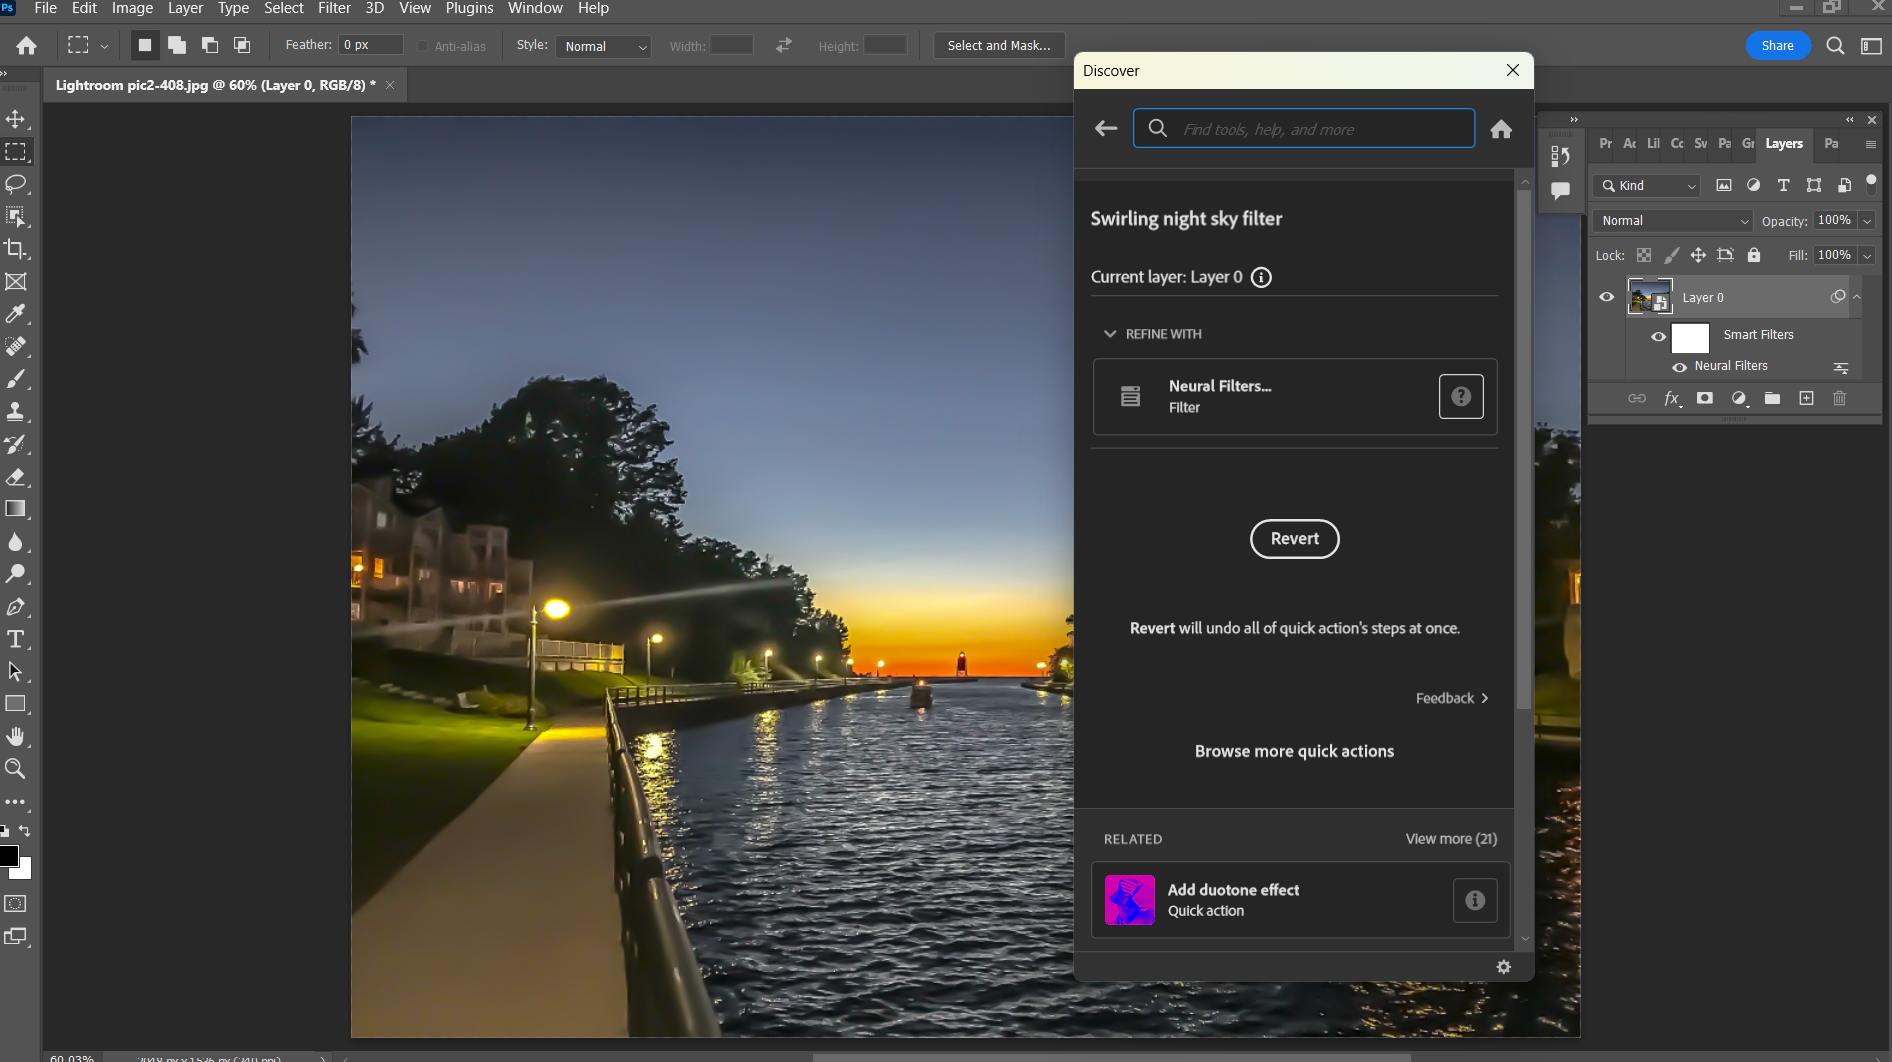This screenshot has width=1892, height=1062.
Task: Open the Add layer mask icon
Action: click(x=1705, y=398)
